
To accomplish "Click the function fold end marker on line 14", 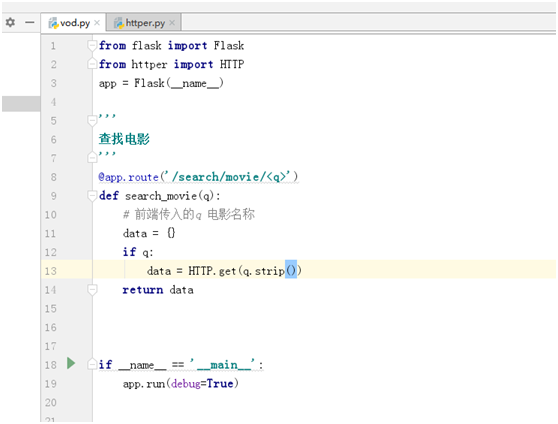I will pyautogui.click(x=92, y=290).
